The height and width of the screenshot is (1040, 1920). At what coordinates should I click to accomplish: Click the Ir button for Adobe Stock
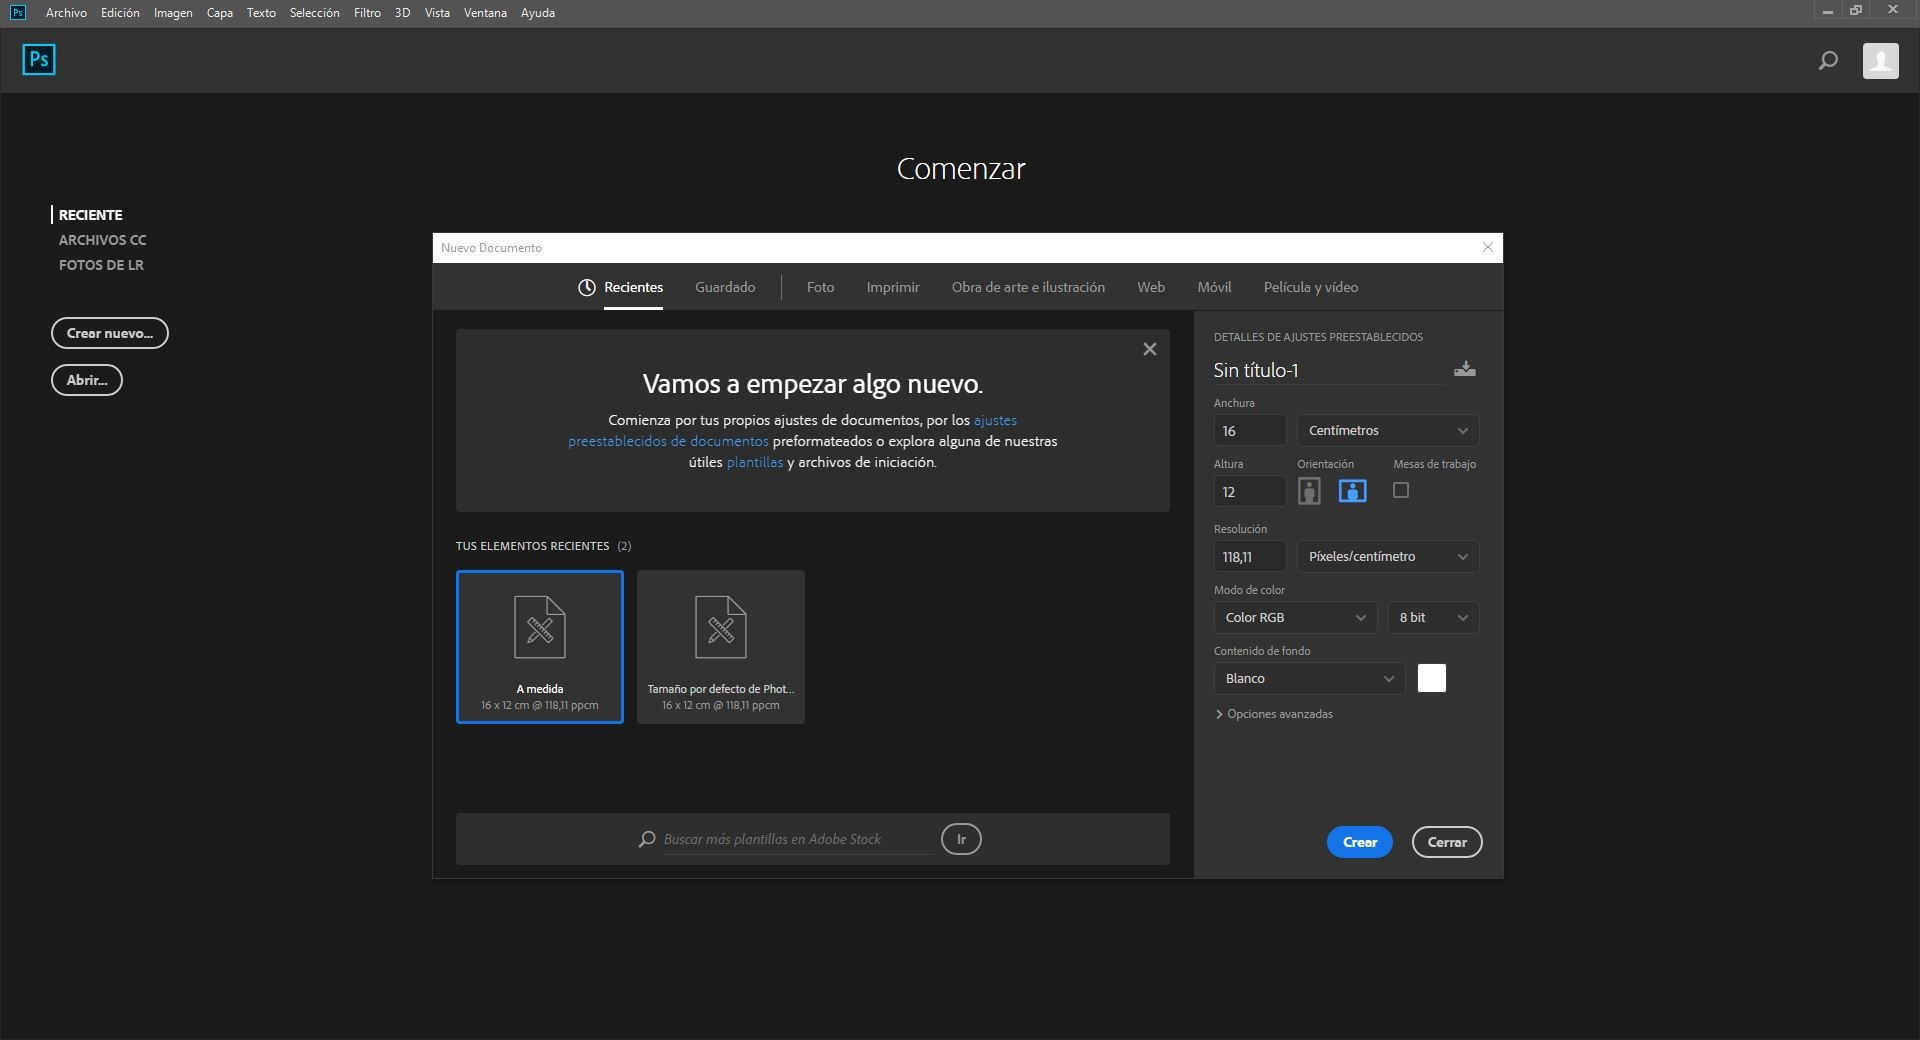[x=961, y=839]
